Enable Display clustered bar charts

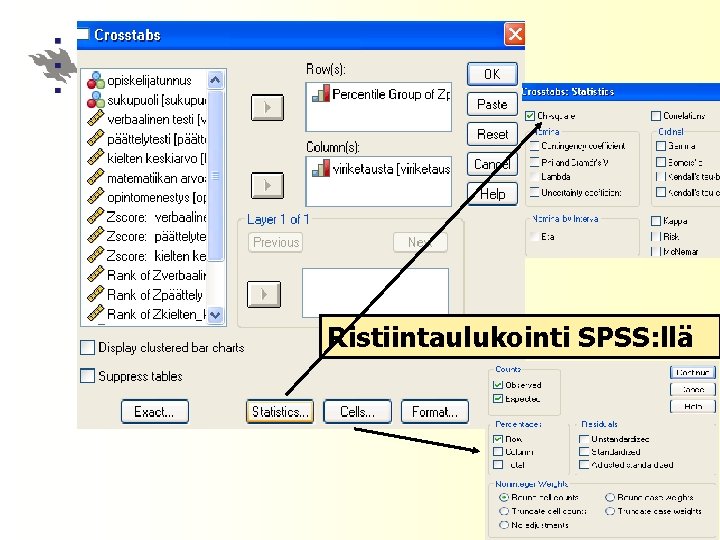click(87, 348)
